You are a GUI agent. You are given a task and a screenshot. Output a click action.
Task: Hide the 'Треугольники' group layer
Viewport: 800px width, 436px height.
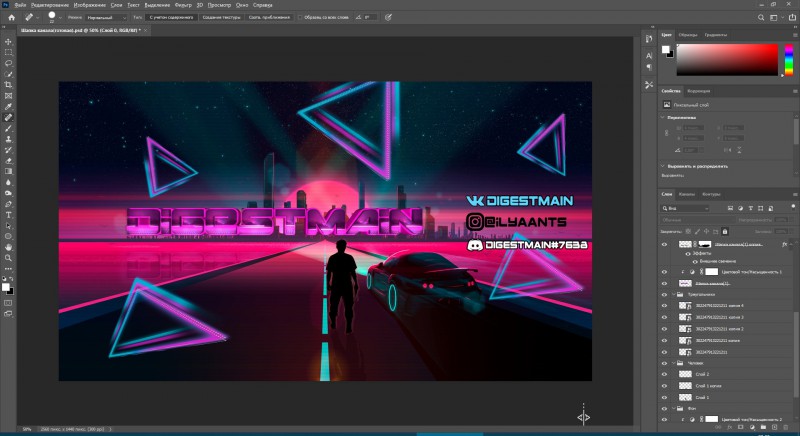664,295
